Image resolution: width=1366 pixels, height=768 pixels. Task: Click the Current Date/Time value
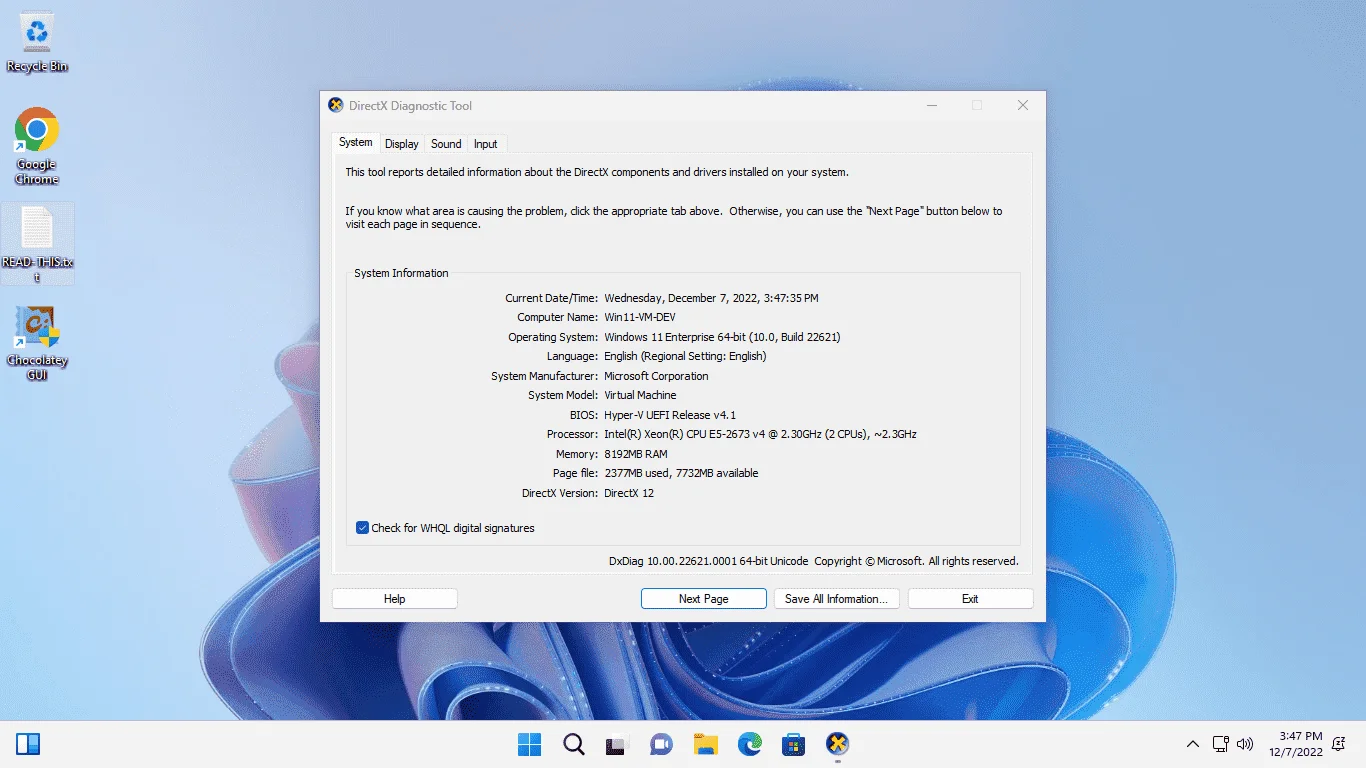coord(711,298)
